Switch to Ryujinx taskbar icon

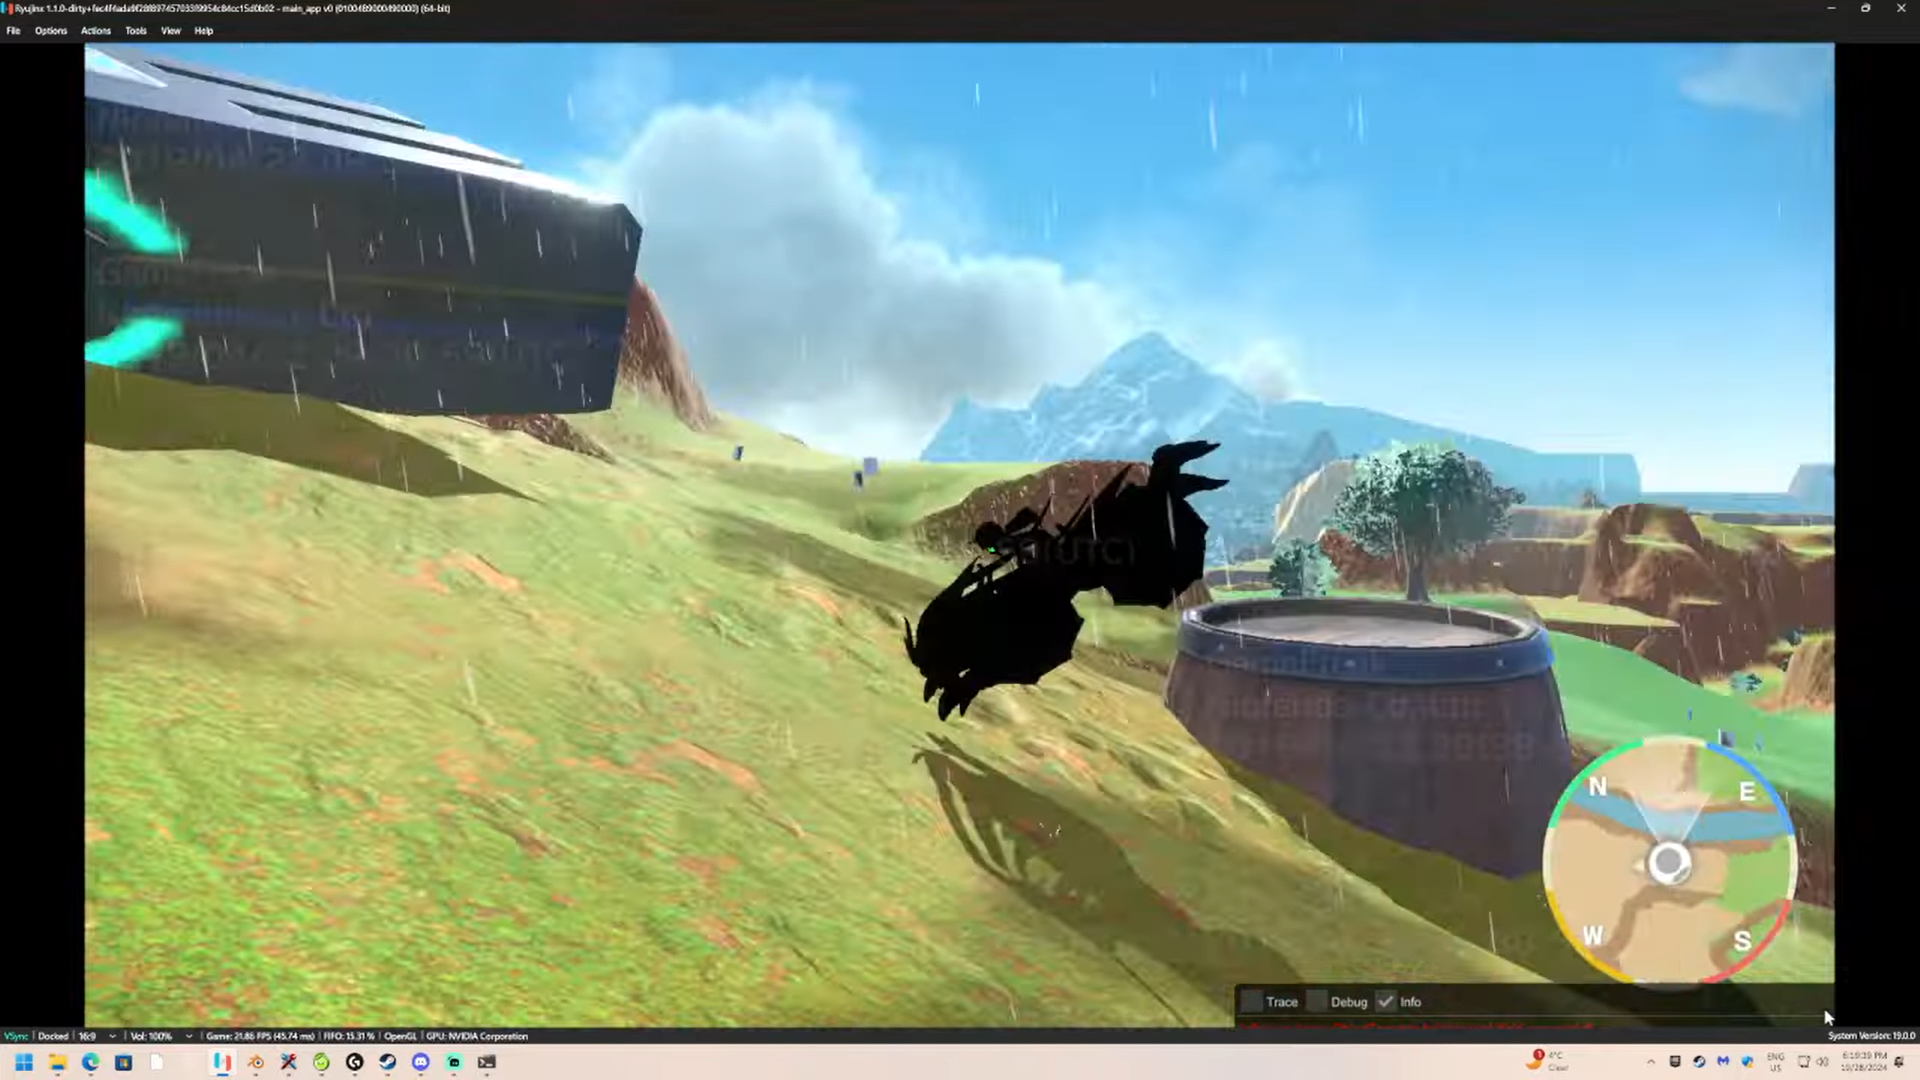click(222, 1062)
